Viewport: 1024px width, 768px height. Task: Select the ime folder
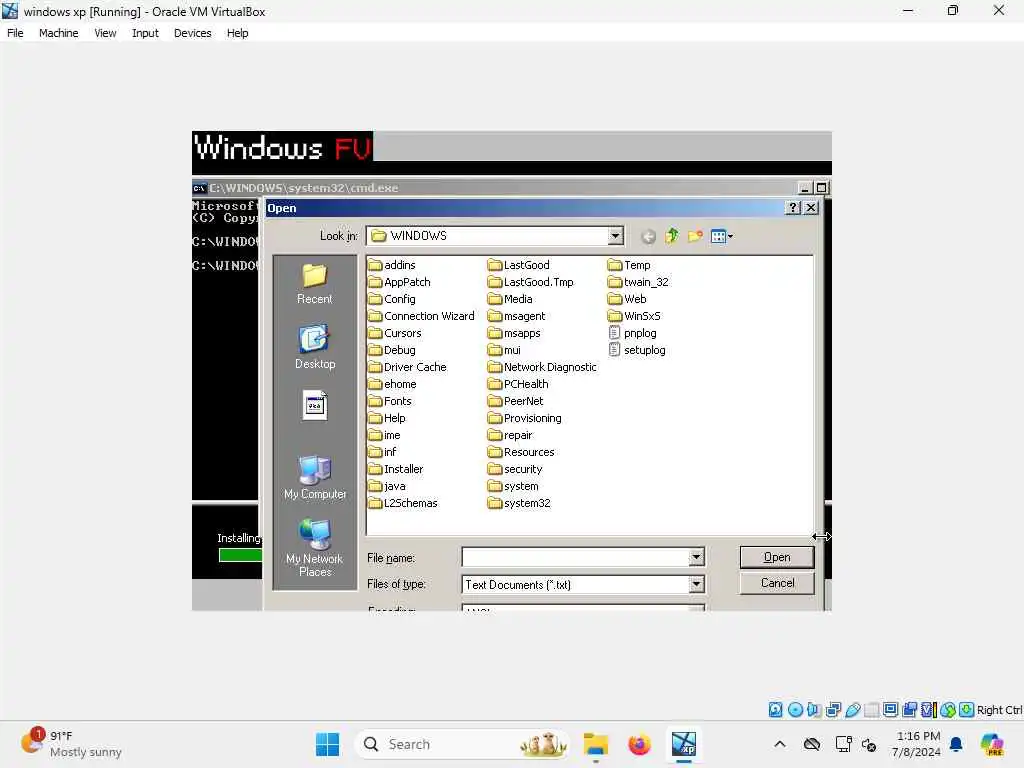[385, 435]
